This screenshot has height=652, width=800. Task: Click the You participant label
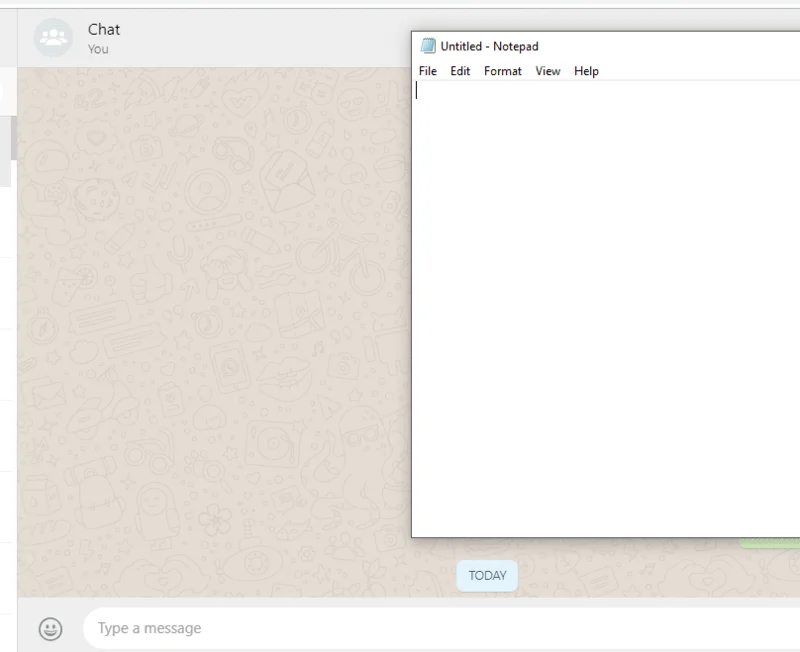tap(98, 49)
